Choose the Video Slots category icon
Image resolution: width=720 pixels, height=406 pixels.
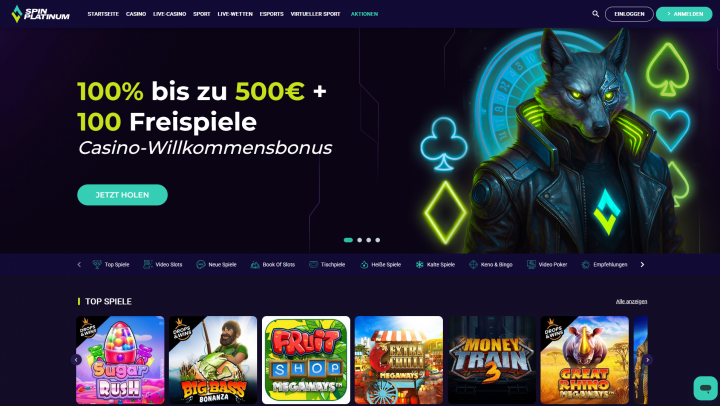tap(147, 265)
